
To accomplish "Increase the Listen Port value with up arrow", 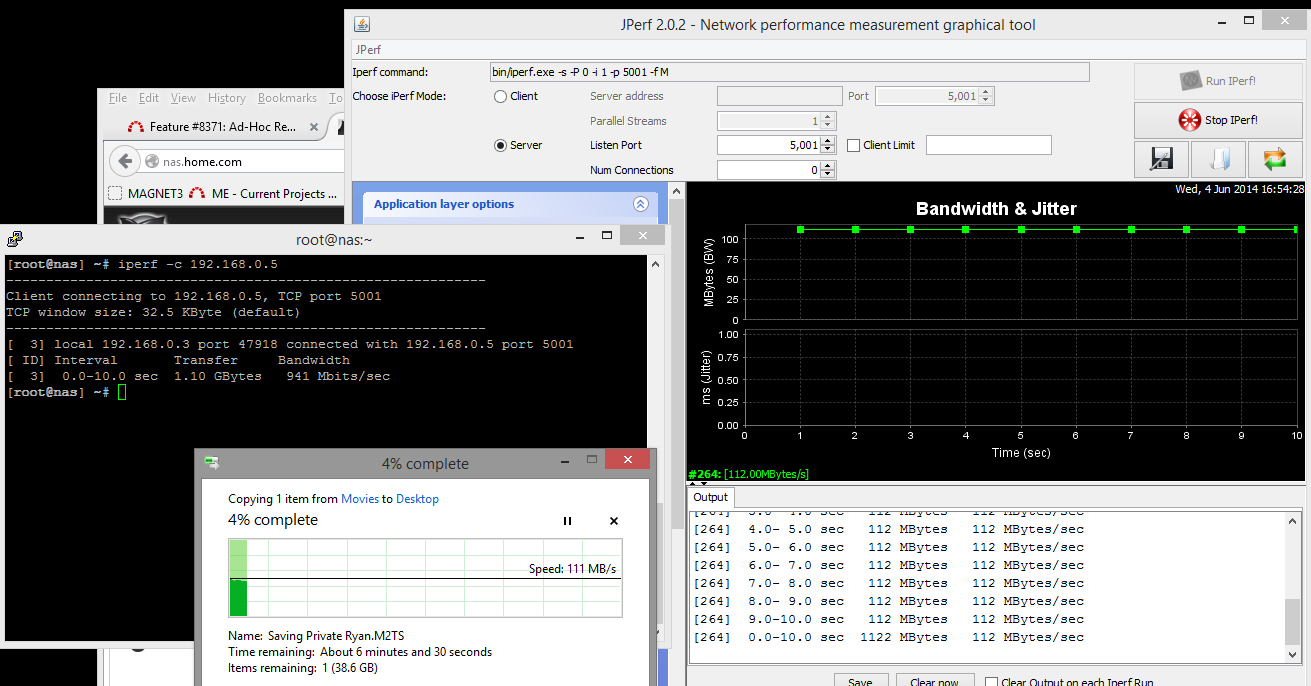I will tap(829, 141).
